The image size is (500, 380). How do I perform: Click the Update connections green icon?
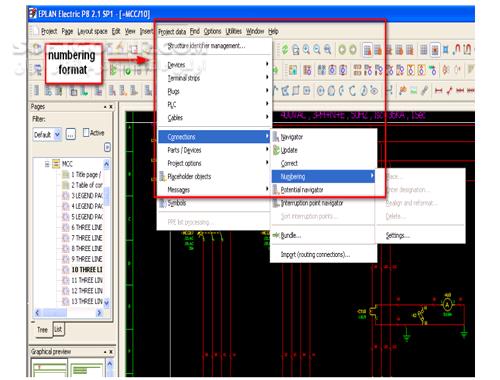click(276, 150)
